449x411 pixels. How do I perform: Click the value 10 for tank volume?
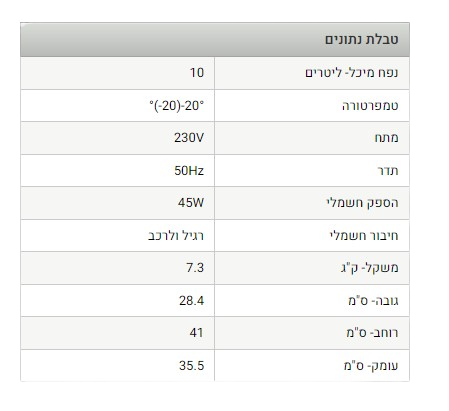point(197,73)
